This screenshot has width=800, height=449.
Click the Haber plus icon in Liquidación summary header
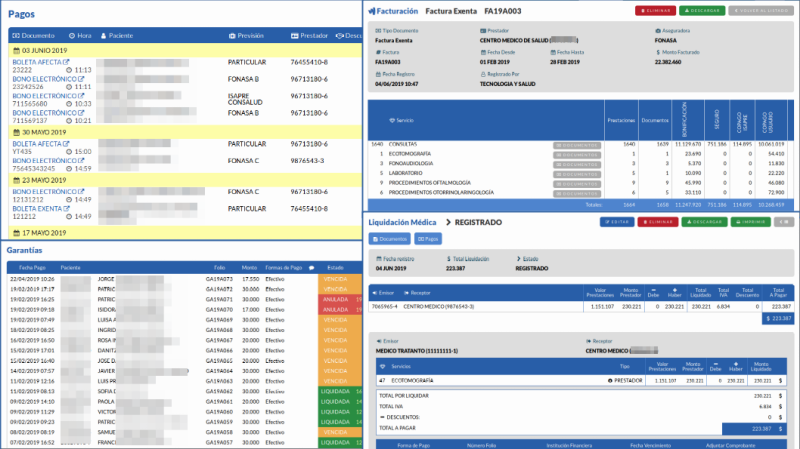[674, 290]
